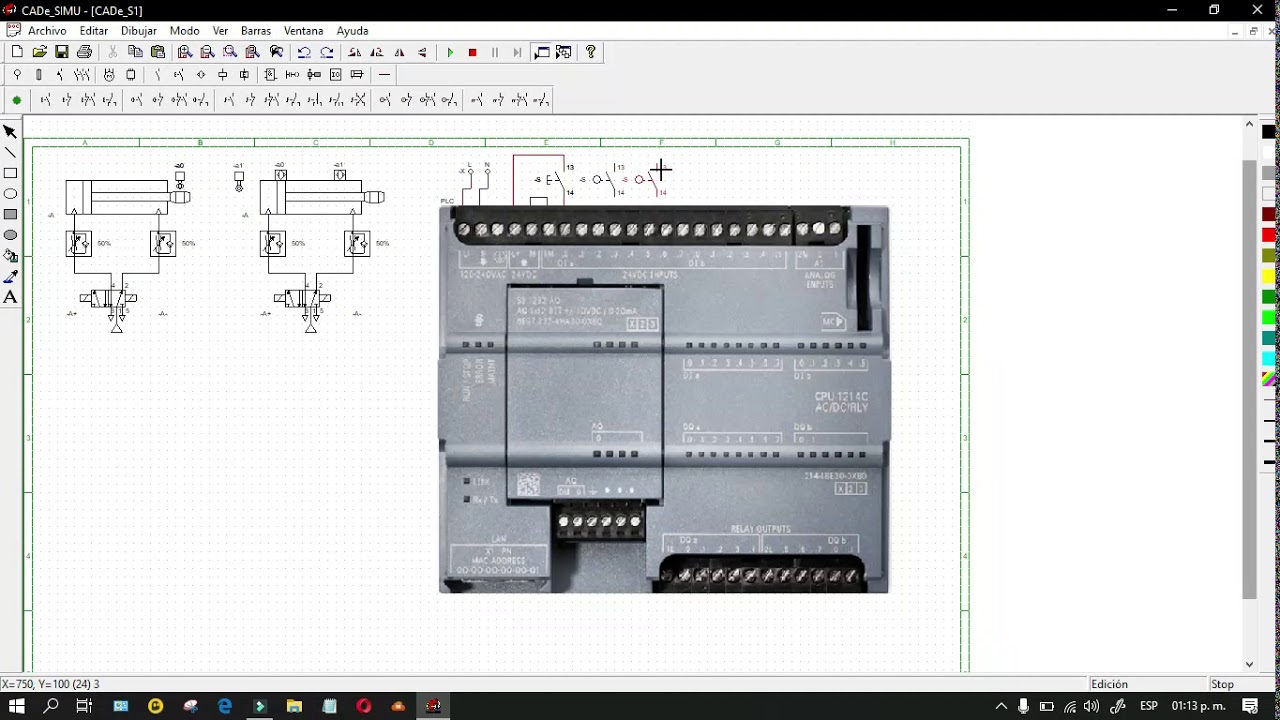Print the current schematic
The image size is (1280, 720).
click(85, 52)
